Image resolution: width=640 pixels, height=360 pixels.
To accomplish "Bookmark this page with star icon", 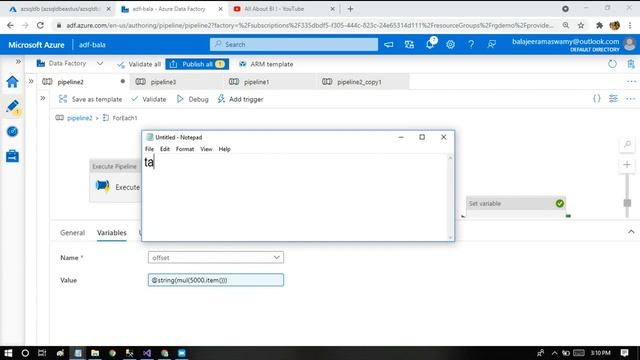I will click(581, 25).
